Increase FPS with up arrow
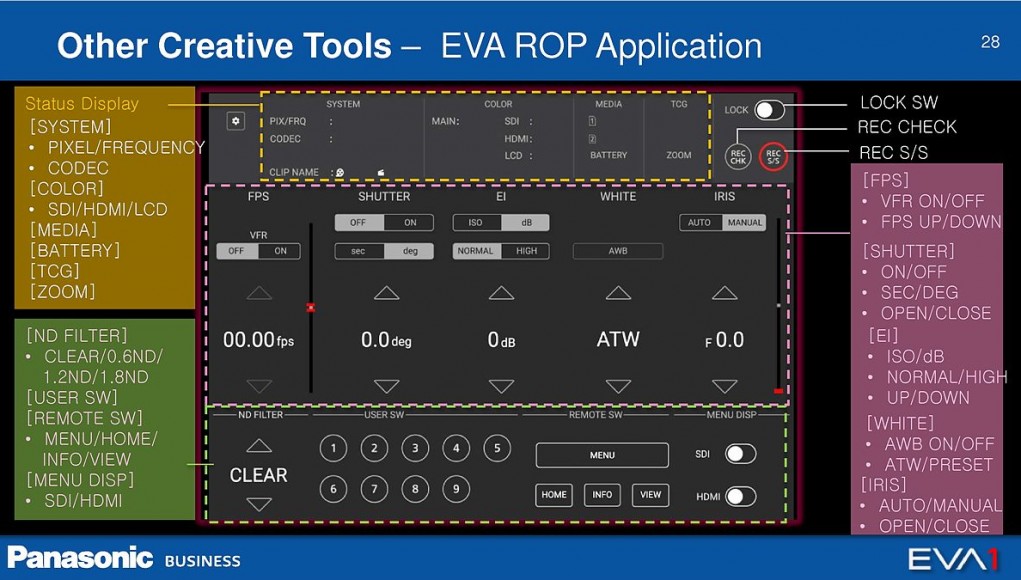This screenshot has height=580, width=1021. coord(259,293)
